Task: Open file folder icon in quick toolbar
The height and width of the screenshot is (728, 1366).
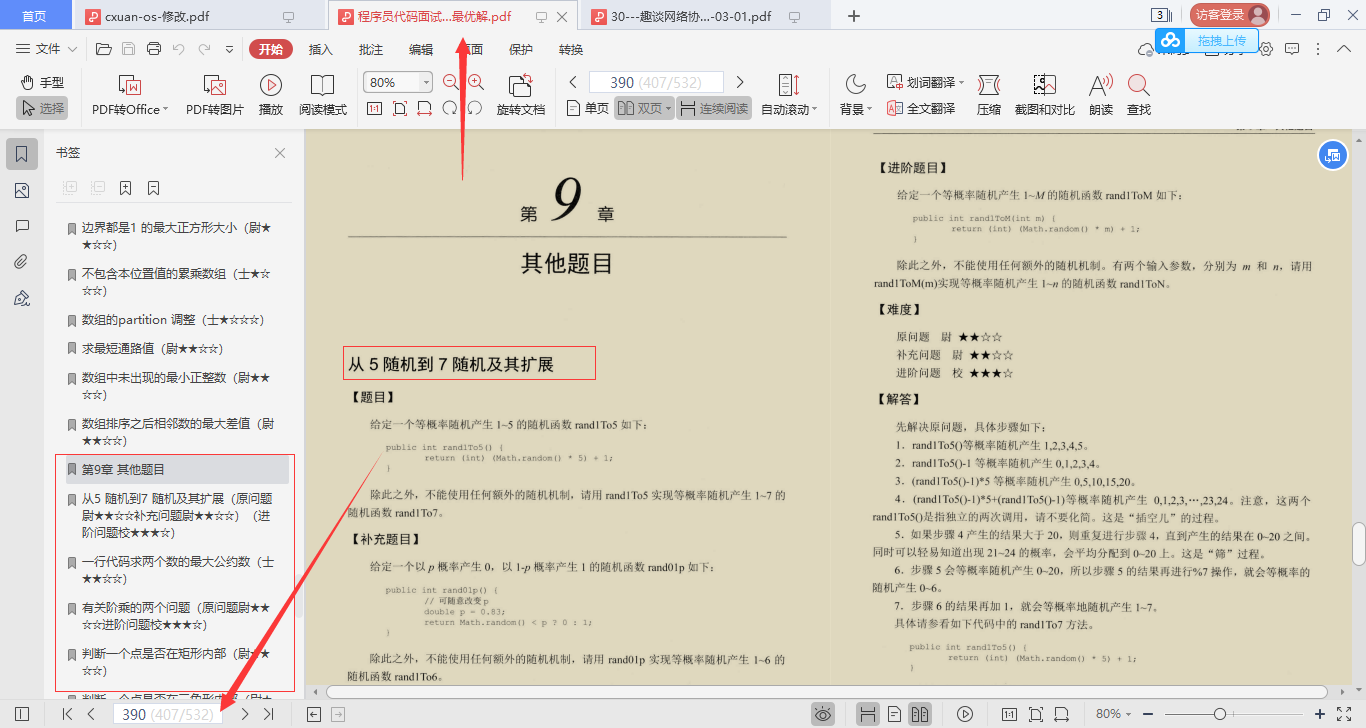Action: pyautogui.click(x=103, y=49)
